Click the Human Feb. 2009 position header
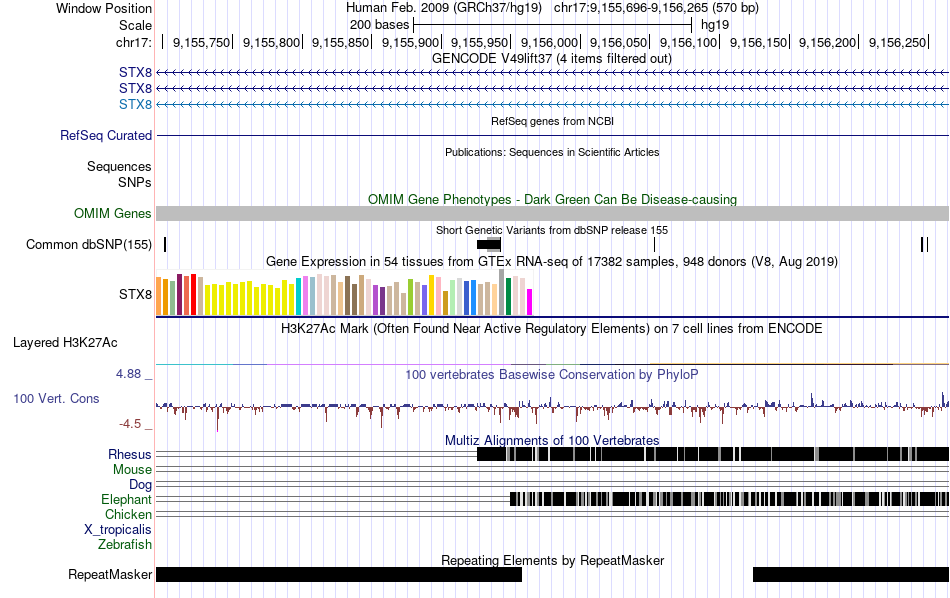950x598 pixels. click(552, 8)
